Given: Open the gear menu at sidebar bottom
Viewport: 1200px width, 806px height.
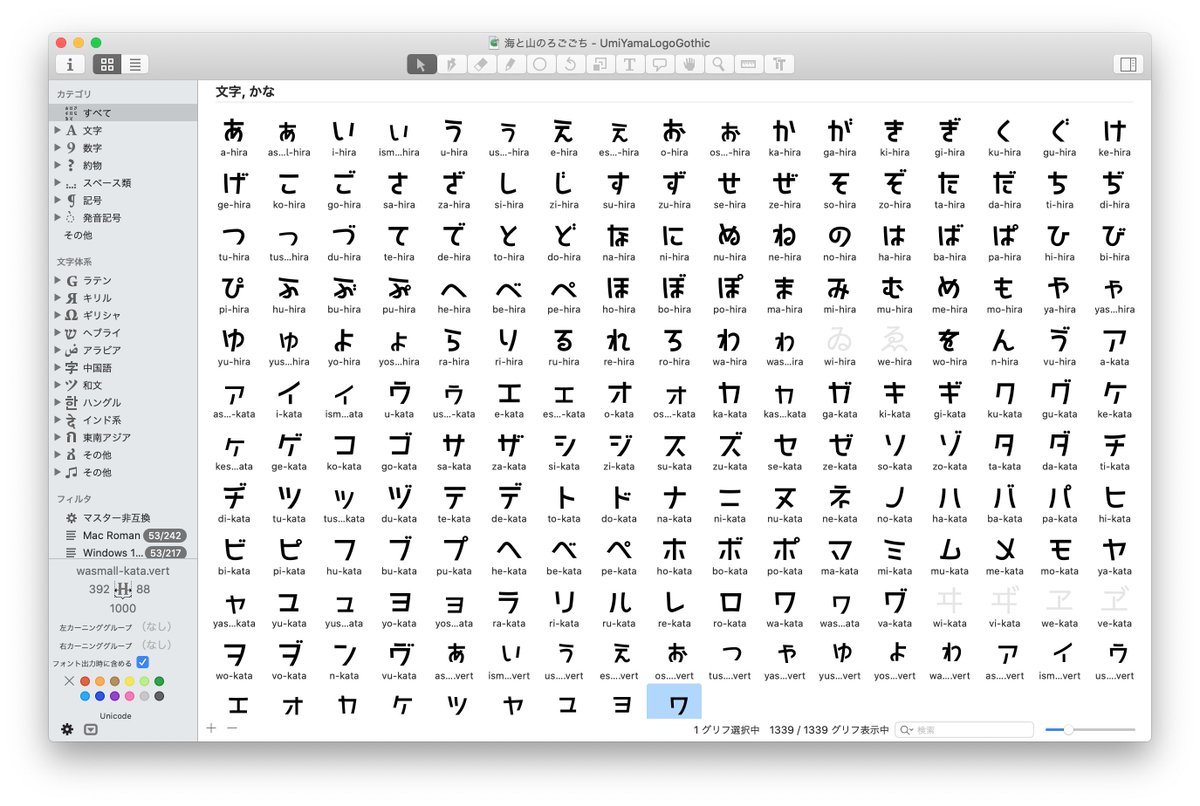Looking at the screenshot, I should pos(67,729).
